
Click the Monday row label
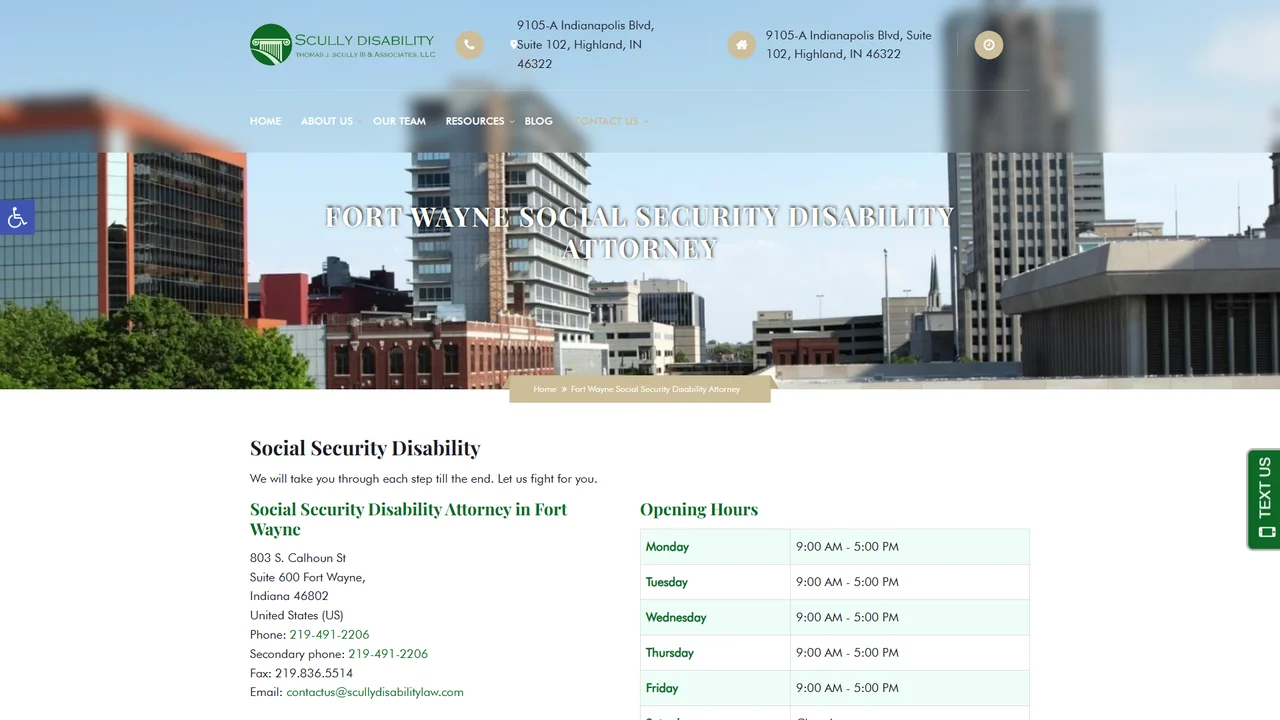coord(667,547)
